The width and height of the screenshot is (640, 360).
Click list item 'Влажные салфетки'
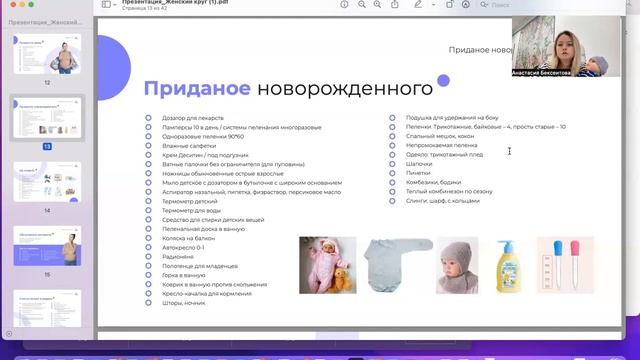tap(189, 146)
